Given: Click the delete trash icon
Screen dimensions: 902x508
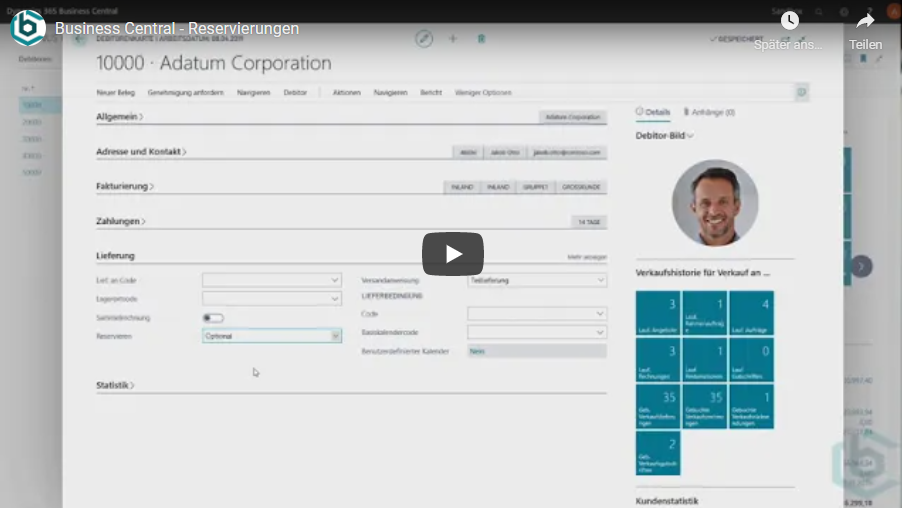Looking at the screenshot, I should point(481,38).
